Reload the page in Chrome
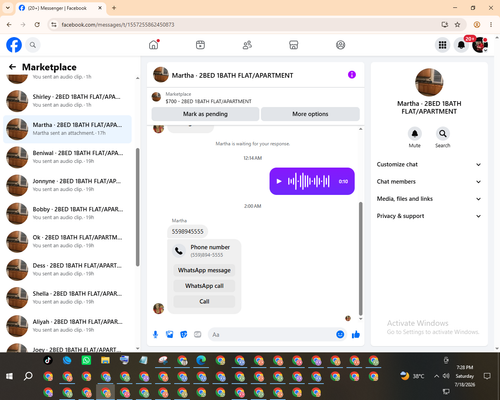Image resolution: width=500 pixels, height=400 pixels. 37,25
